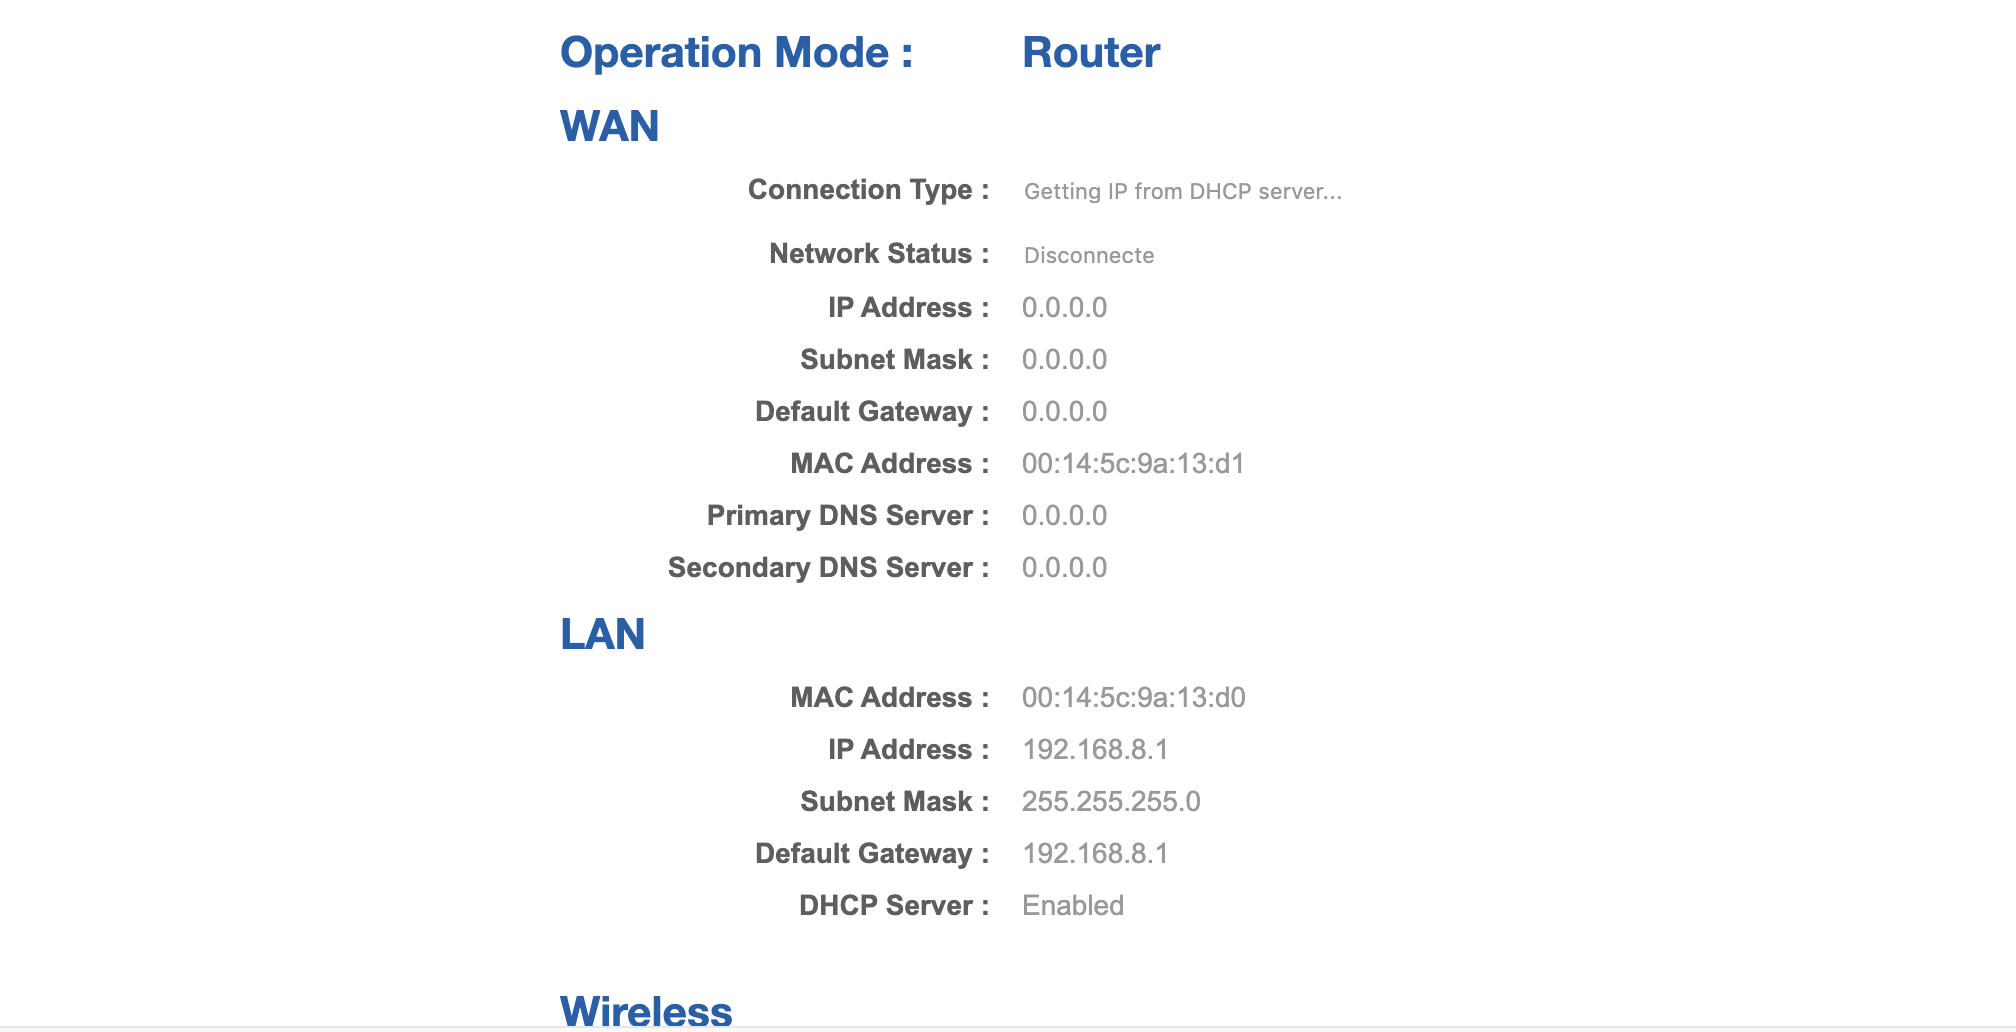Select the WAN section heading

(609, 127)
